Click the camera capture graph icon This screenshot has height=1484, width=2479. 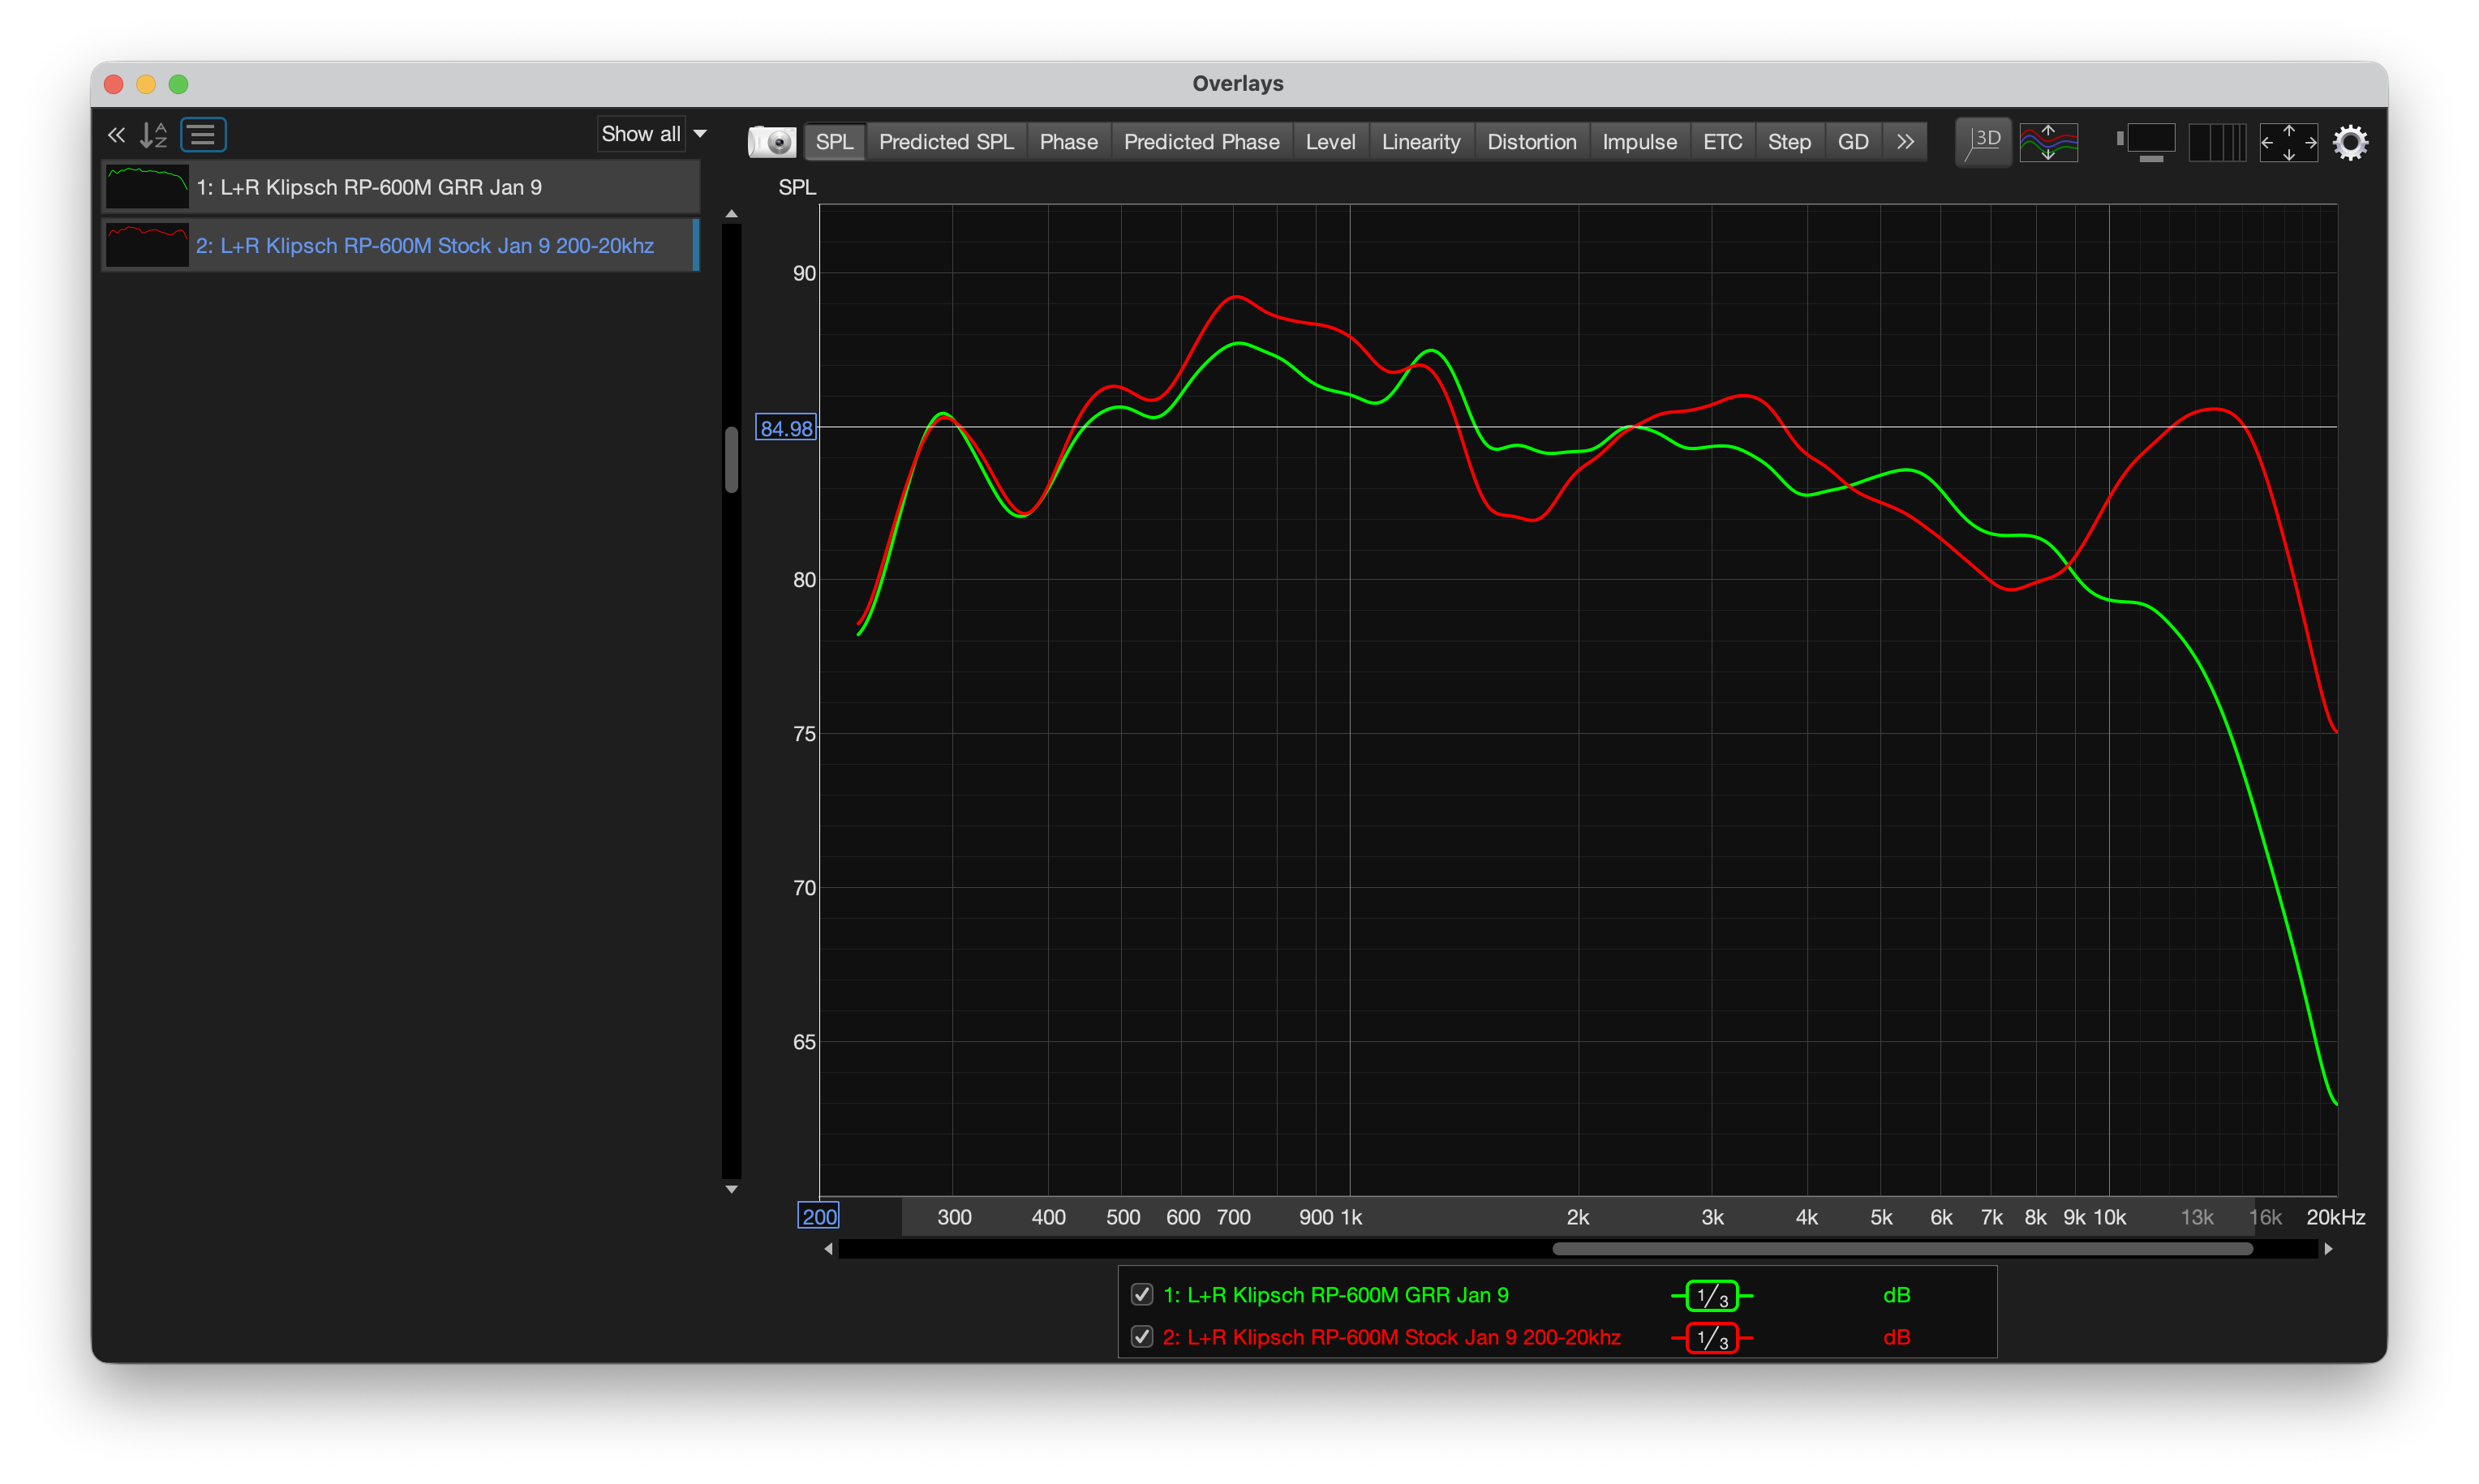point(772,142)
